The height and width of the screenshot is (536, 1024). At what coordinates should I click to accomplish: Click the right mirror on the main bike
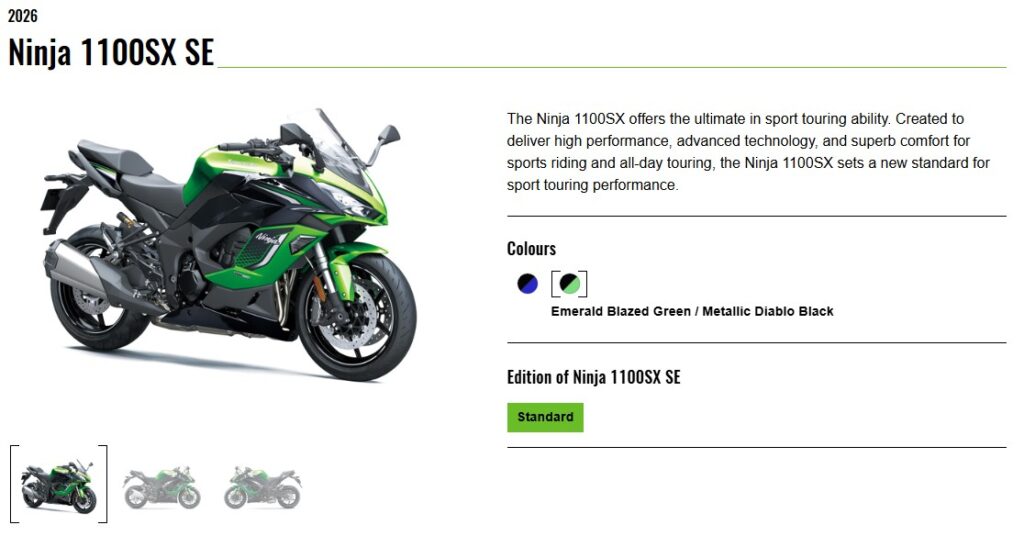point(389,136)
